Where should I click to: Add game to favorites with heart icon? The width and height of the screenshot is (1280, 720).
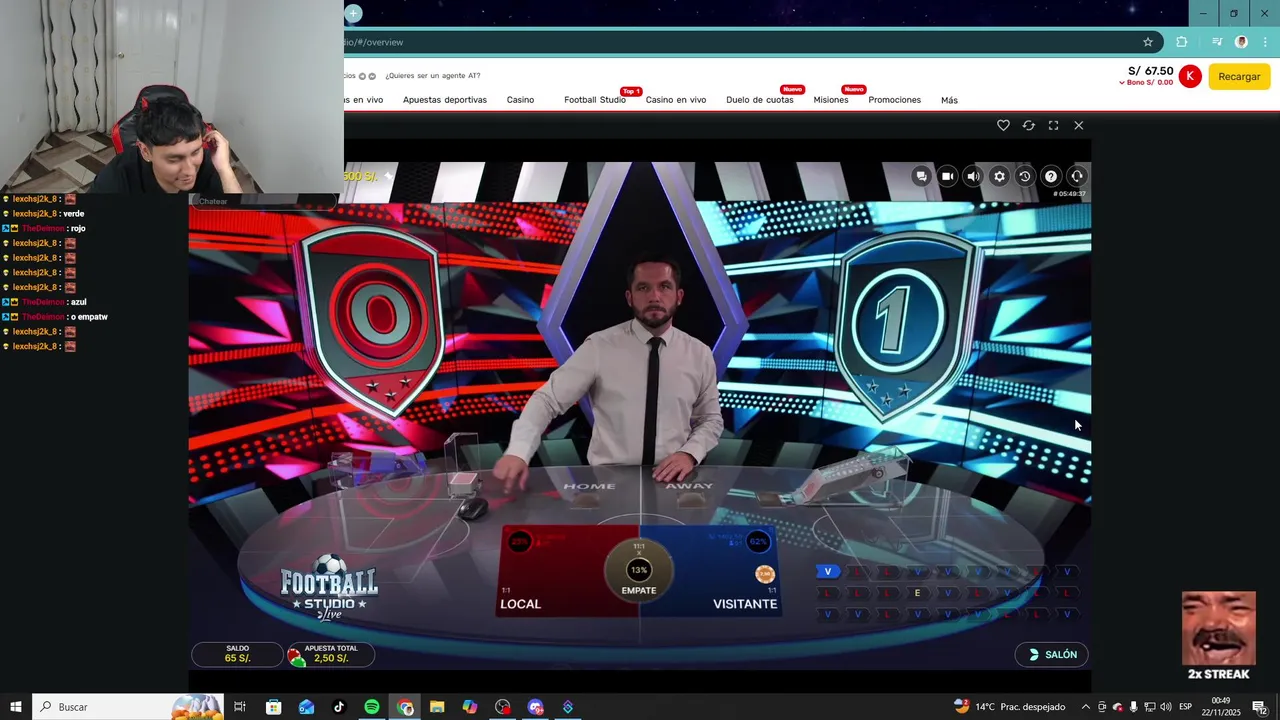[x=1003, y=125]
